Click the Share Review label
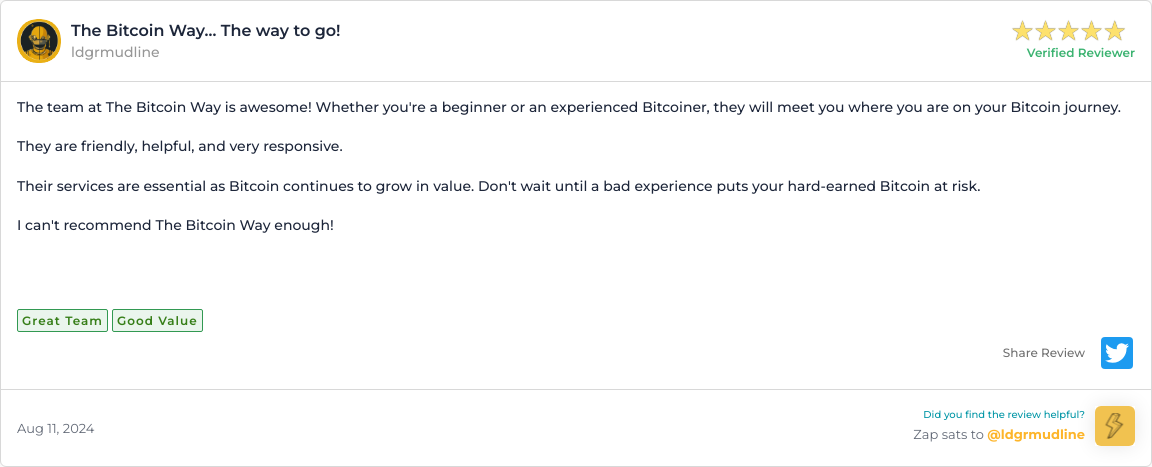The height and width of the screenshot is (467, 1152). point(1043,353)
